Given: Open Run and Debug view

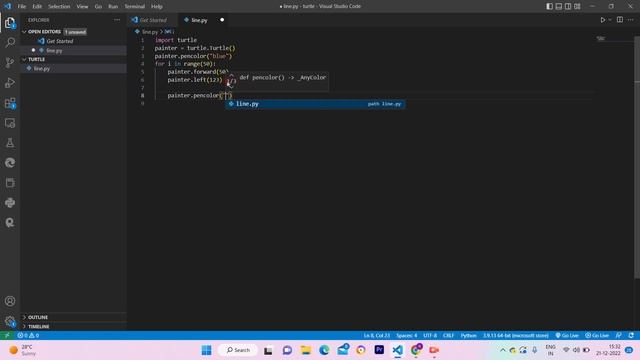Looking at the screenshot, I should pyautogui.click(x=10, y=83).
